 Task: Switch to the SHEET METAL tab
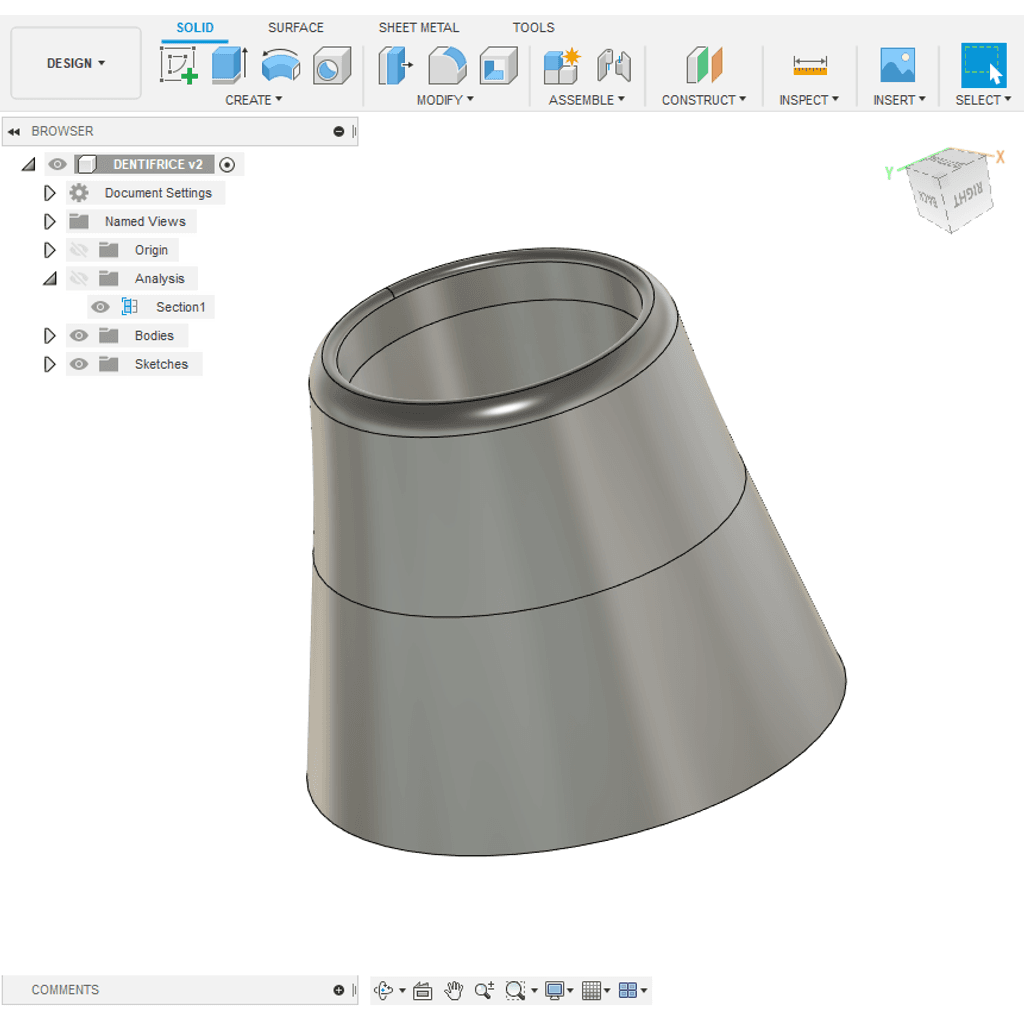(x=419, y=27)
